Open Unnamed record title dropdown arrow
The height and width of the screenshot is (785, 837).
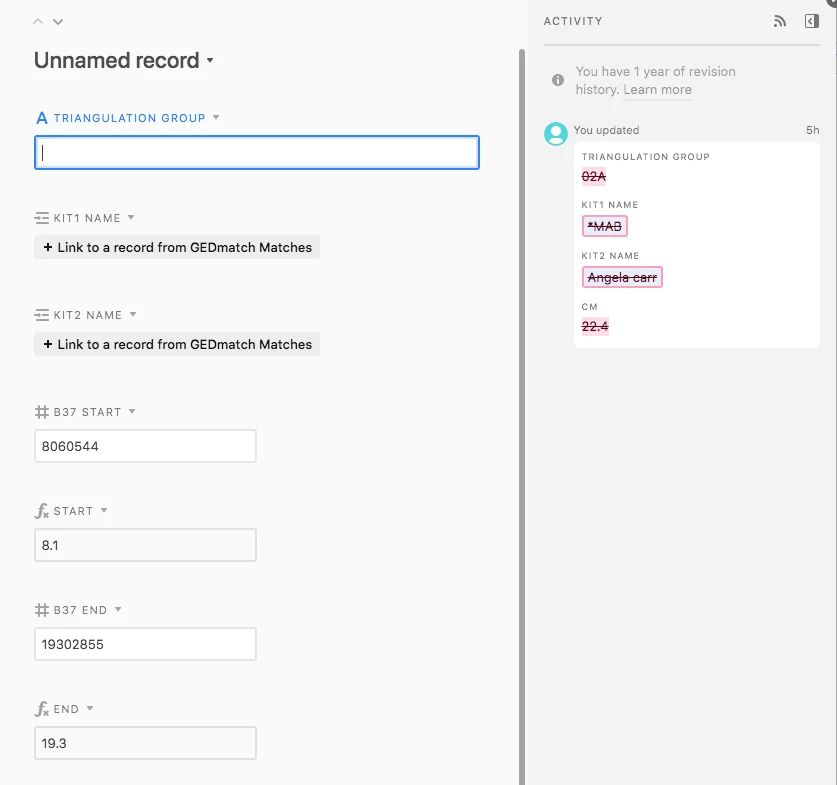(210, 60)
